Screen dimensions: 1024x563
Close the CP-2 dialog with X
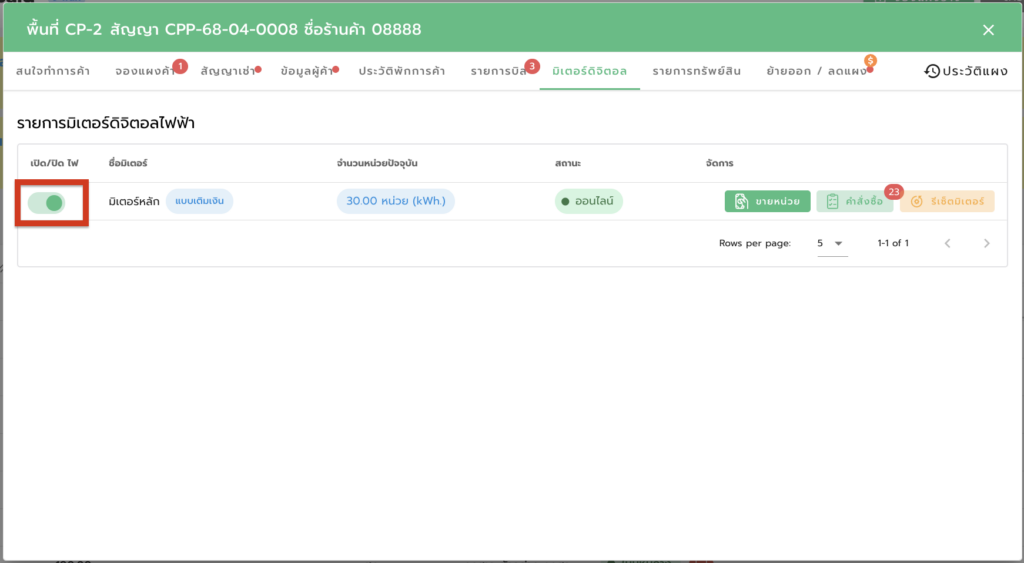pyautogui.click(x=988, y=30)
